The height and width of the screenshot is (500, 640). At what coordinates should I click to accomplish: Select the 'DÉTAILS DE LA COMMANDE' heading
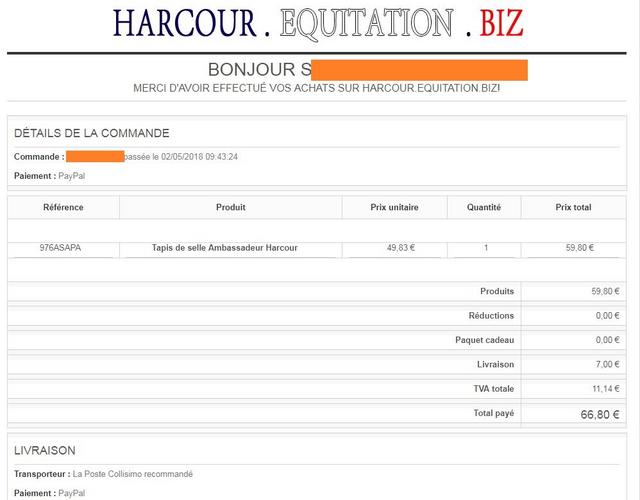tap(91, 133)
